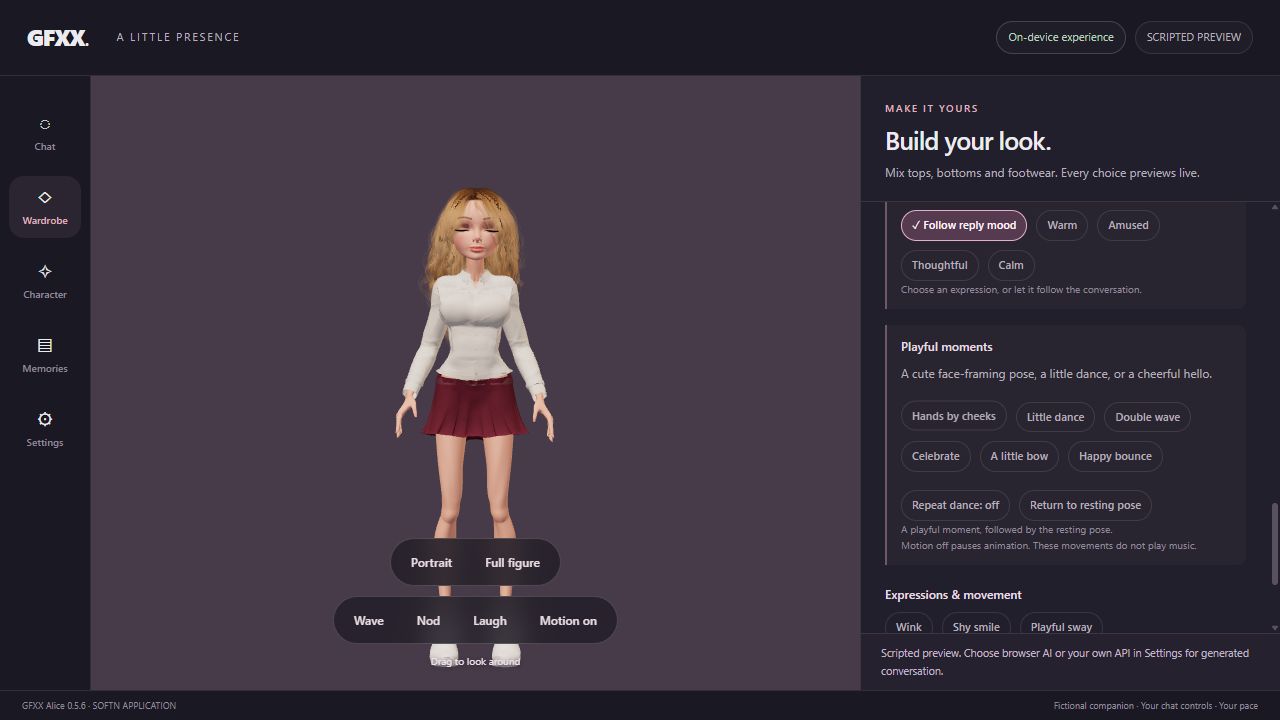The height and width of the screenshot is (720, 1280).
Task: Switch to Full figure view
Action: (512, 563)
